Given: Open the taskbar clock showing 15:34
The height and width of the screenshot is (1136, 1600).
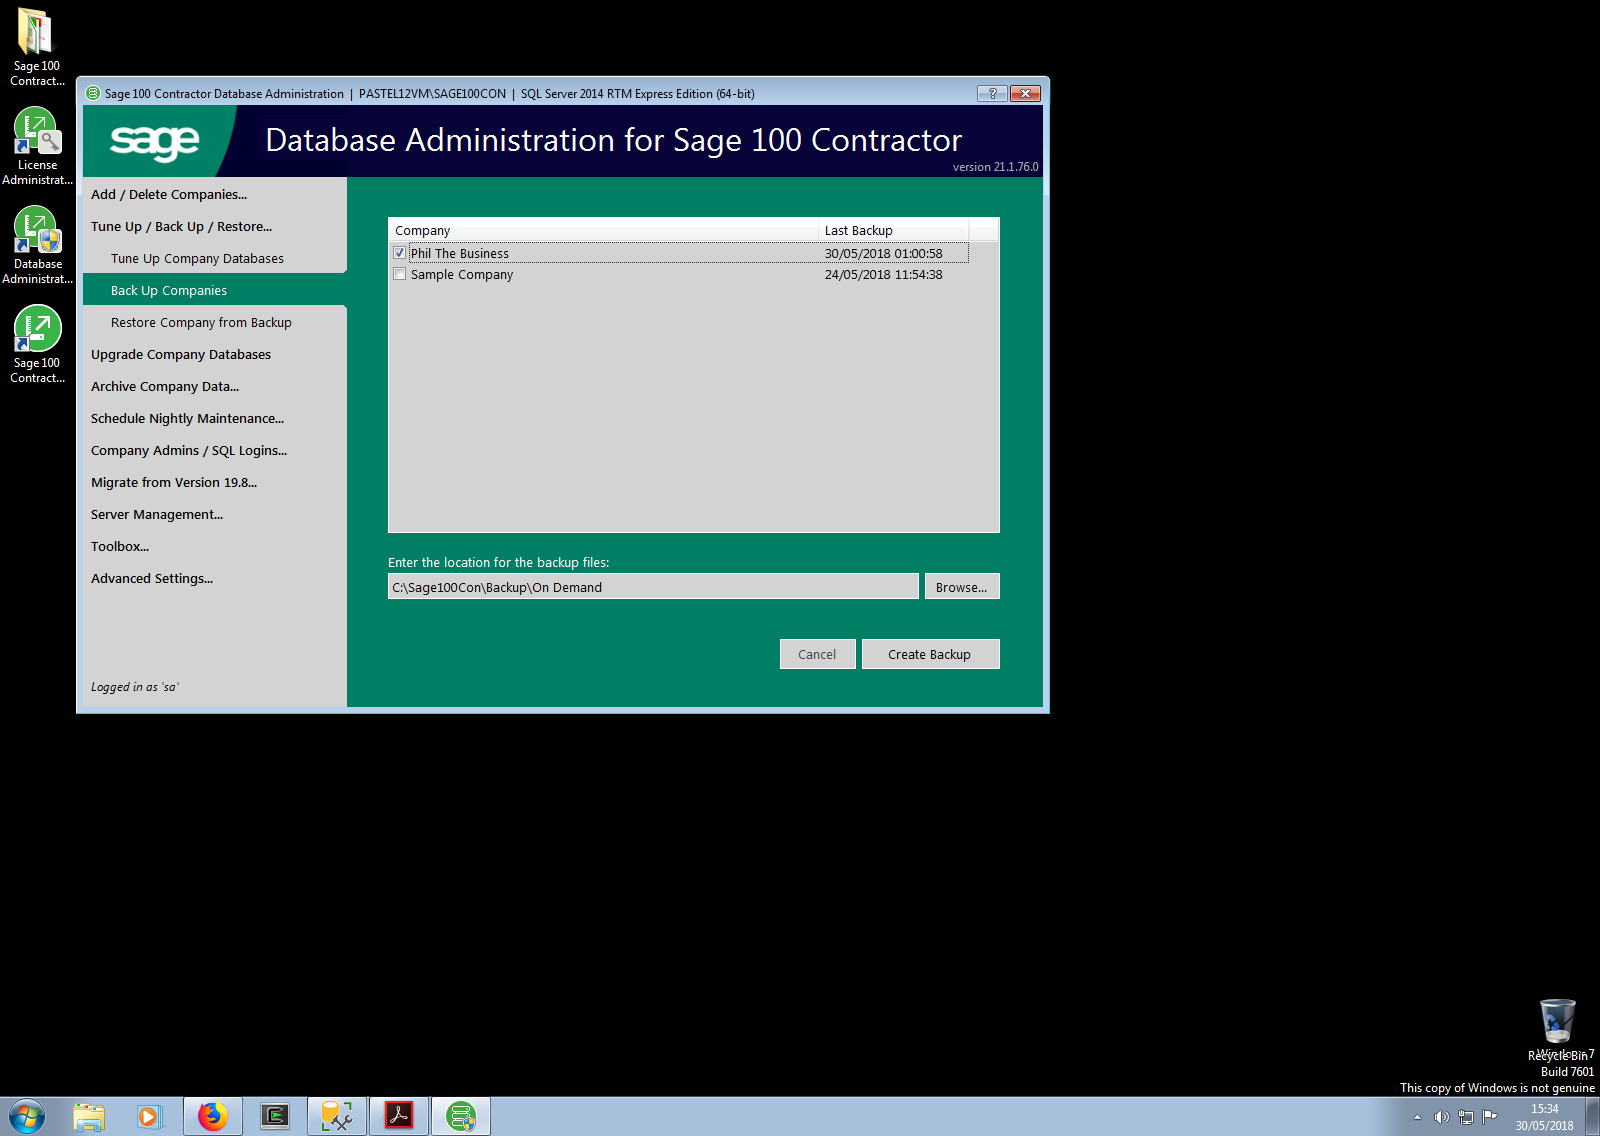Looking at the screenshot, I should [1544, 1117].
